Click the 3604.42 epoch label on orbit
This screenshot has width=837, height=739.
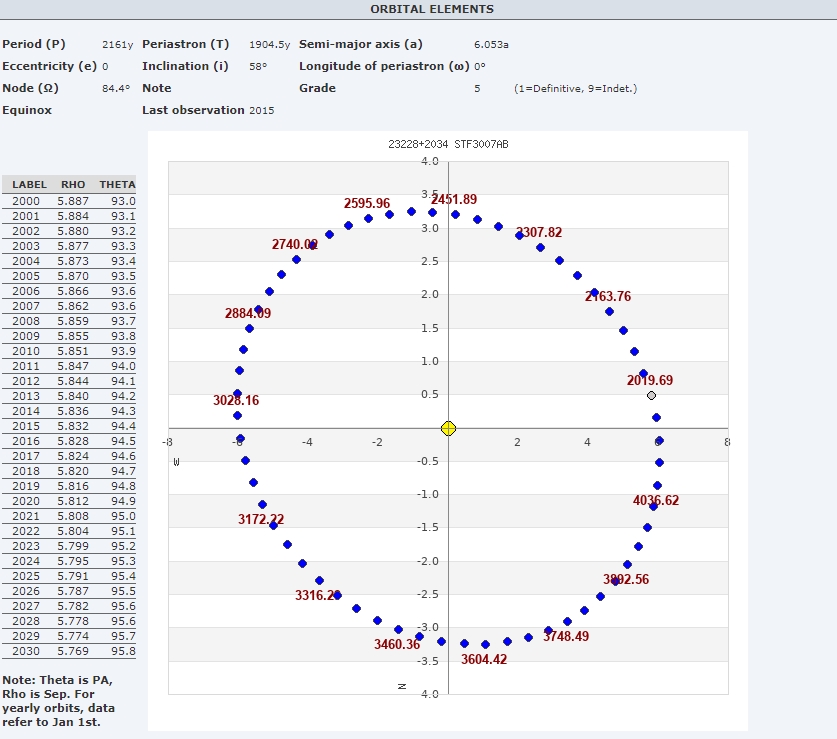484,660
